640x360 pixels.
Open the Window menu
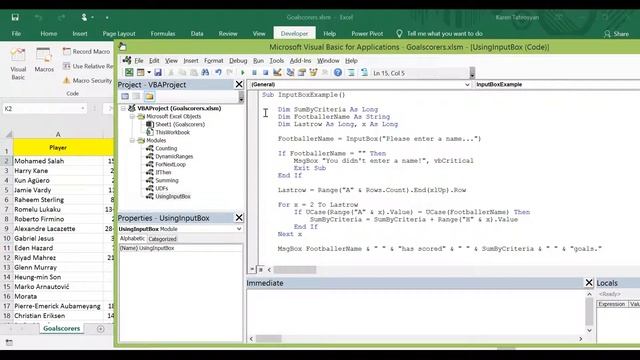[x=328, y=60]
